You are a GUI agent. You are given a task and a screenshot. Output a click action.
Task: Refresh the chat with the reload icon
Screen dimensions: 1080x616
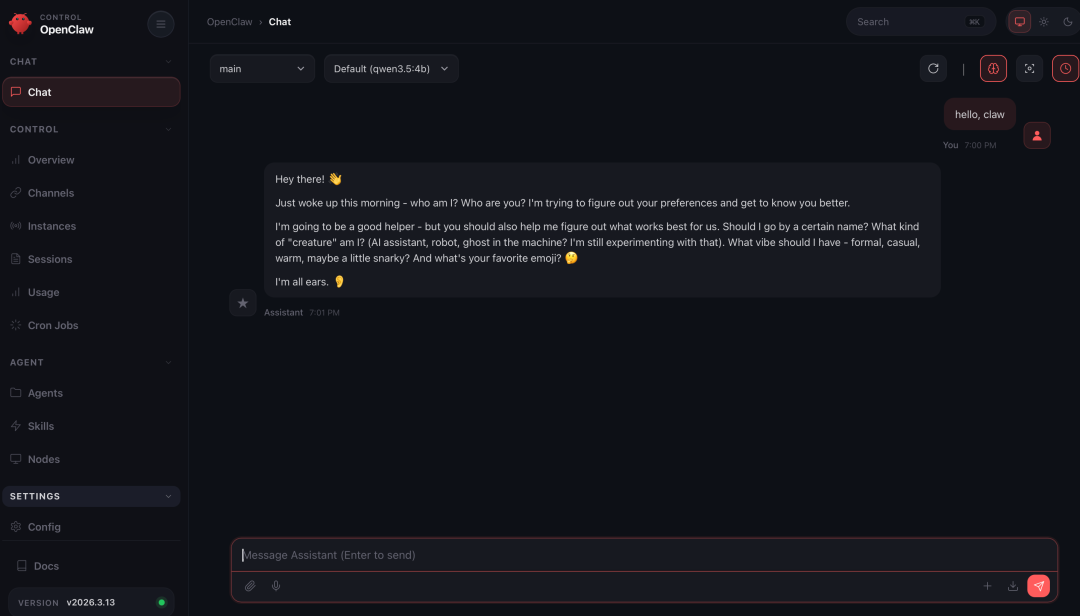(933, 68)
